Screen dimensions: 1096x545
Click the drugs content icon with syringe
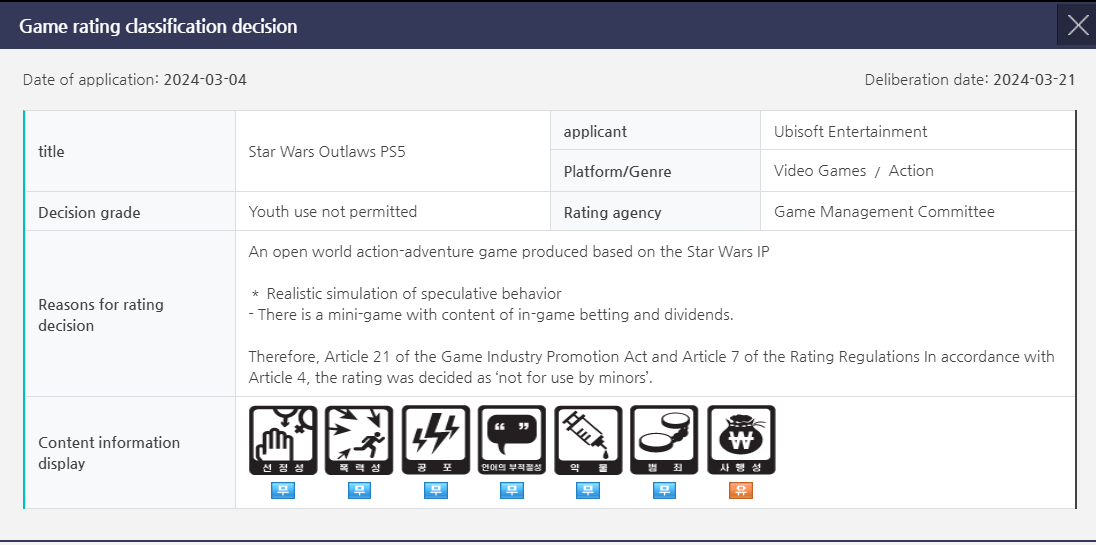point(588,440)
